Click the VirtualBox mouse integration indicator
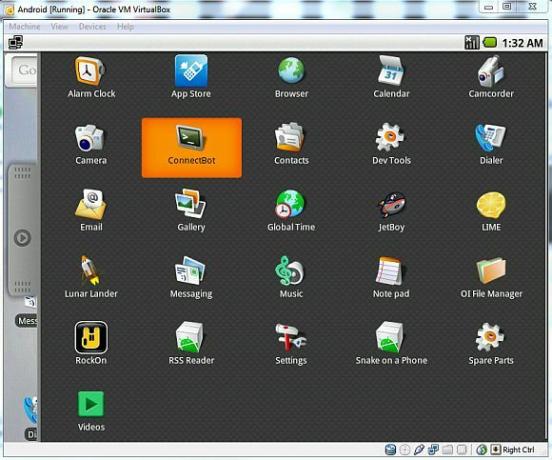The width and height of the screenshot is (552, 460). 482,449
